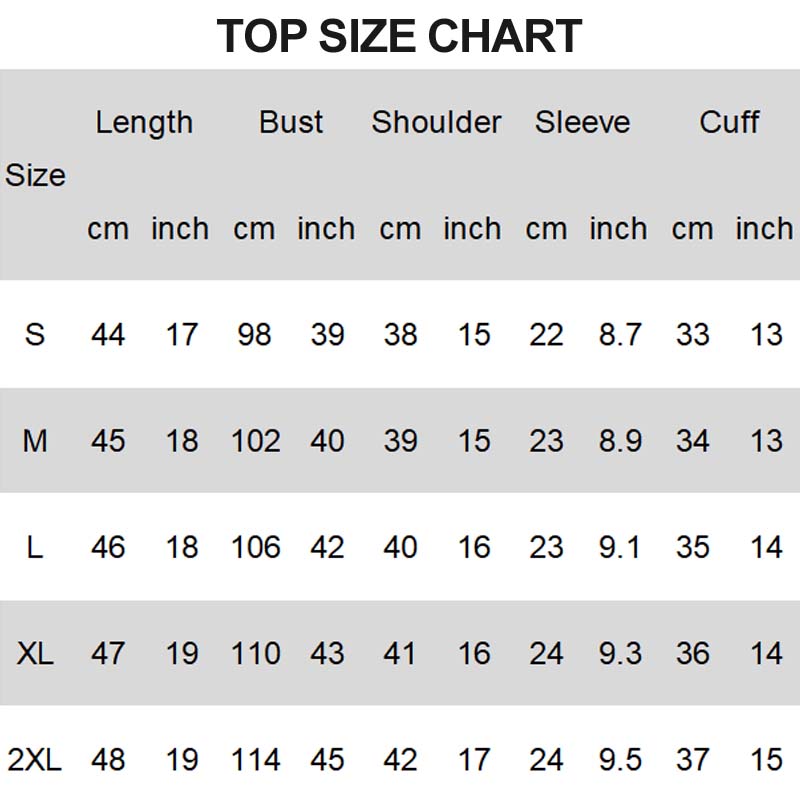
Task: Click the cuff cm value 37
Action: tap(692, 760)
